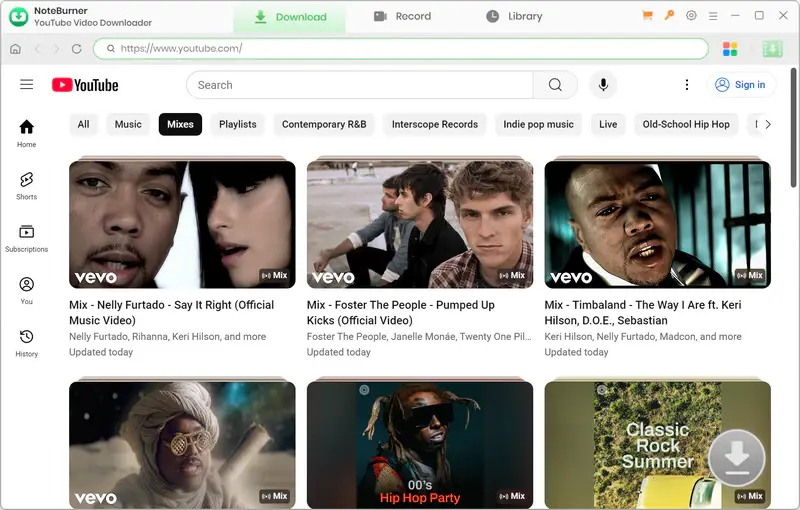Switch to the Record tab
The height and width of the screenshot is (510, 800).
(402, 17)
